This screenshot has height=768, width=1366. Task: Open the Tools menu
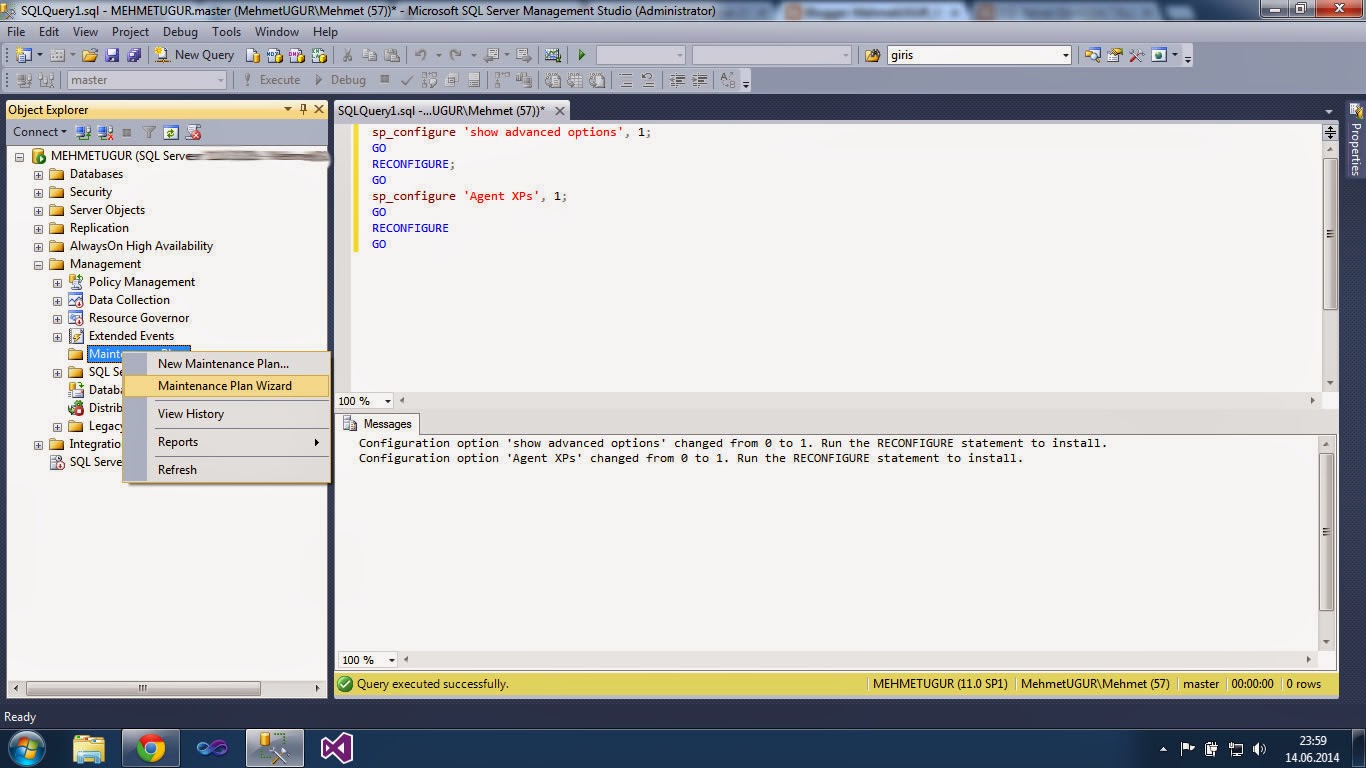226,31
